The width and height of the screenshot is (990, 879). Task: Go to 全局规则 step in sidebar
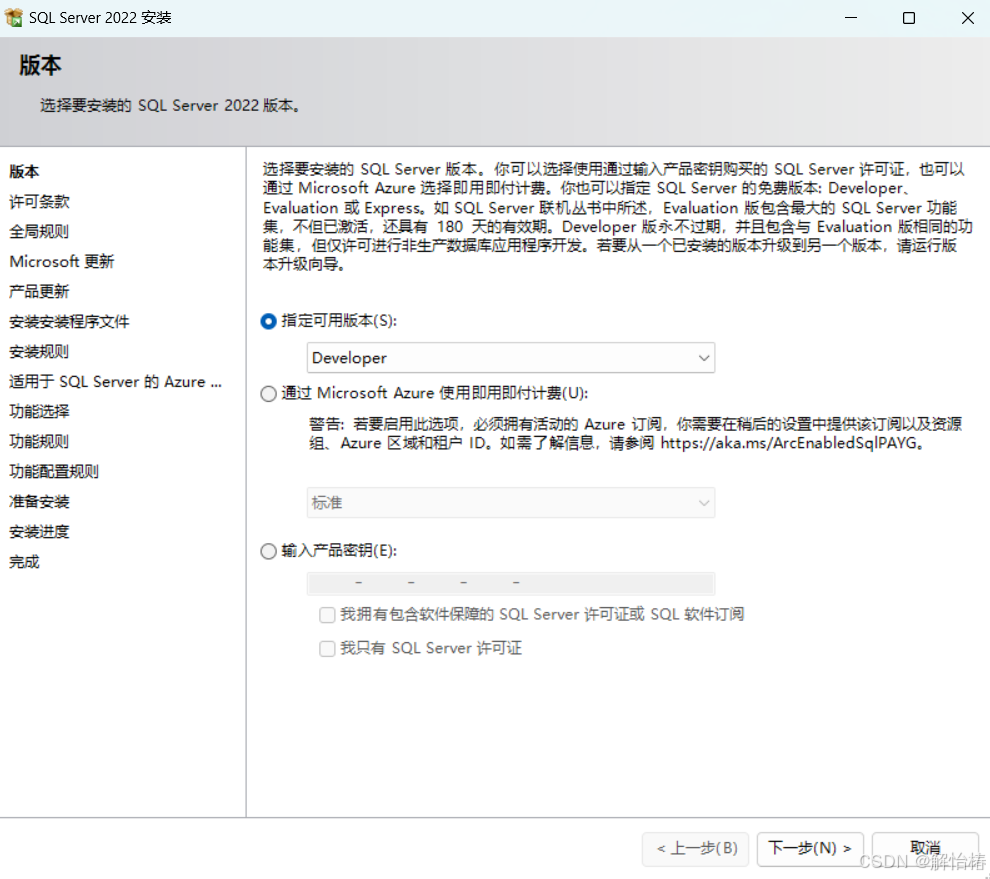click(39, 232)
